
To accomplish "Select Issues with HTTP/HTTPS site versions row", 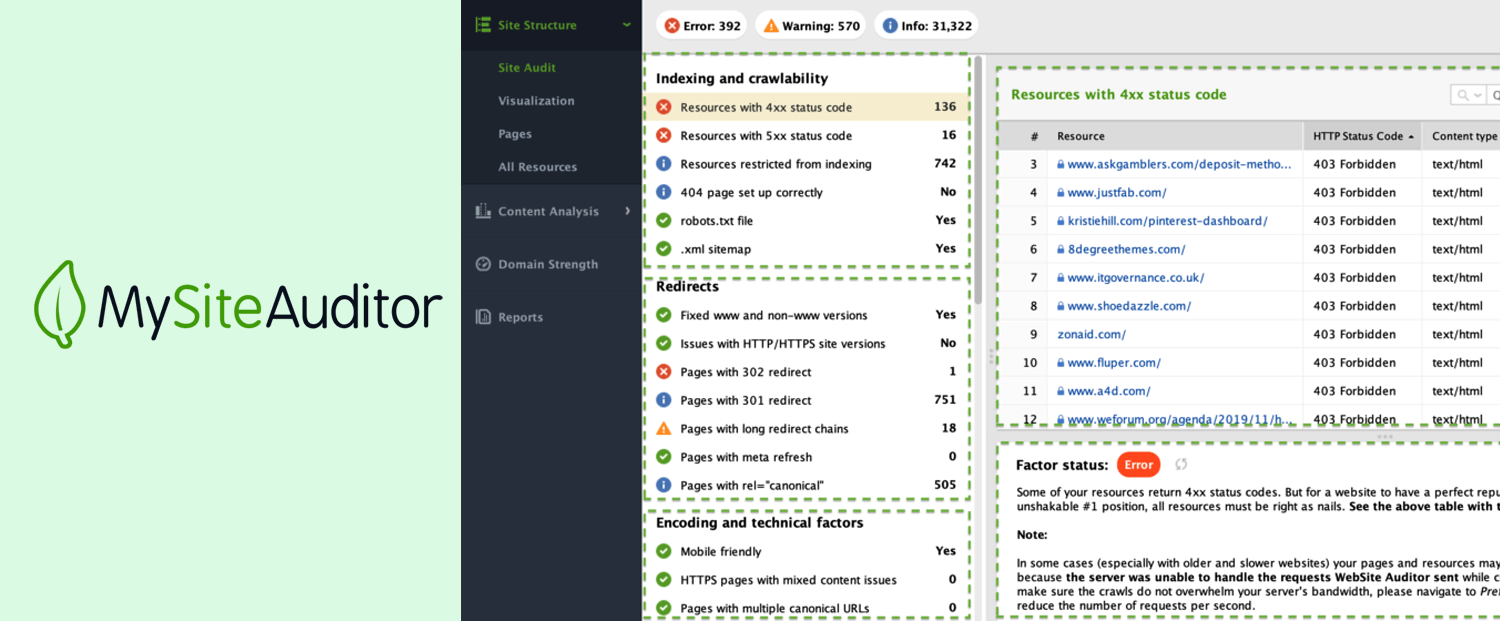I will pyautogui.click(x=806, y=343).
